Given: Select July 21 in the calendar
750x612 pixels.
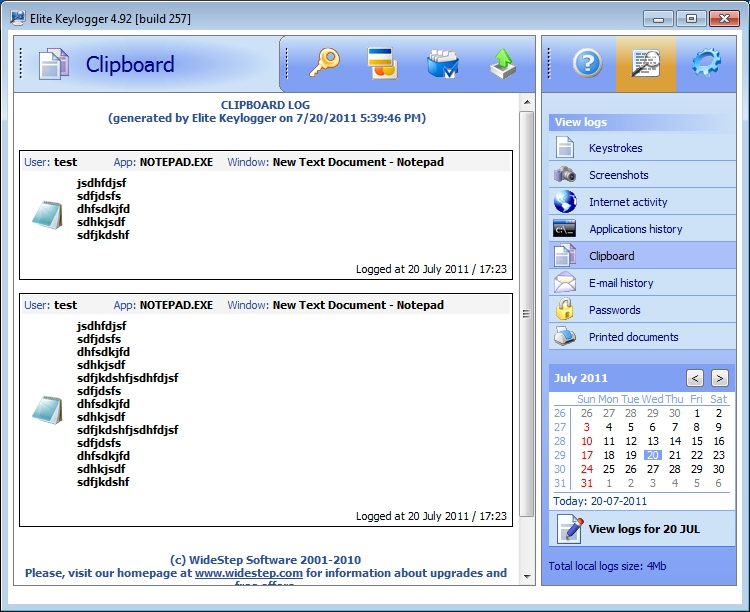Looking at the screenshot, I should pyautogui.click(x=675, y=455).
